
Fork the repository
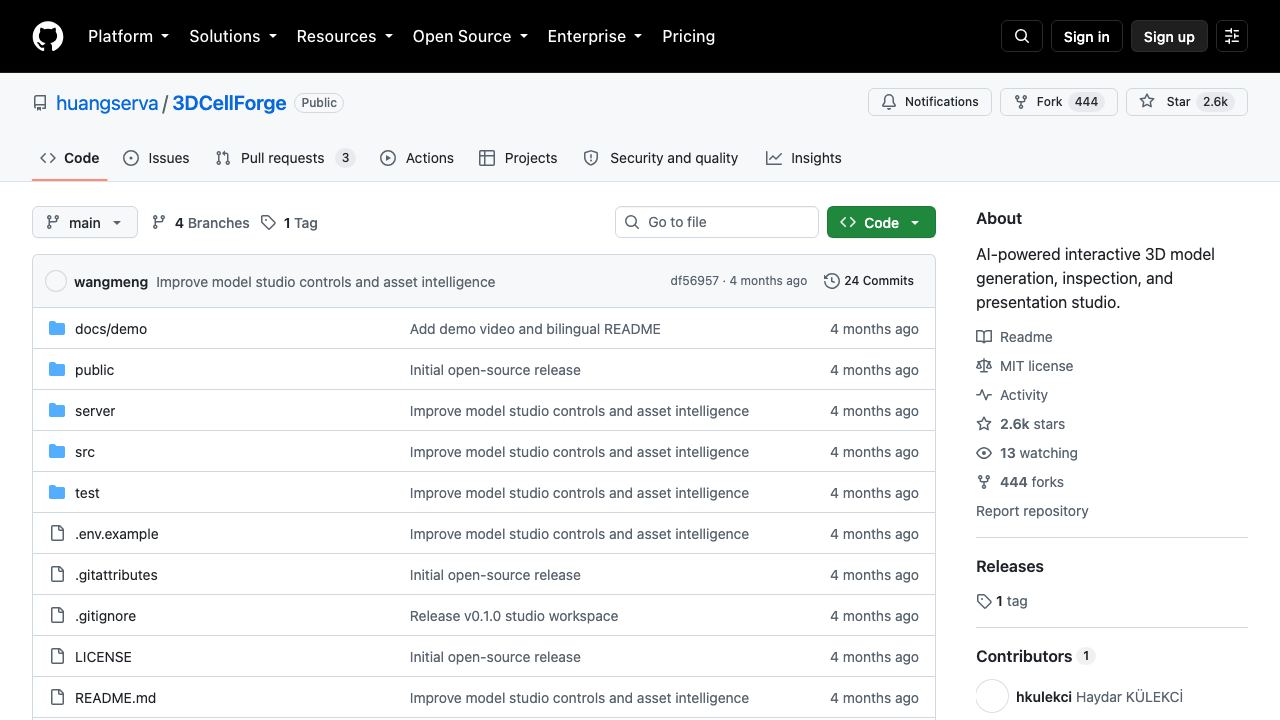[x=1058, y=102]
